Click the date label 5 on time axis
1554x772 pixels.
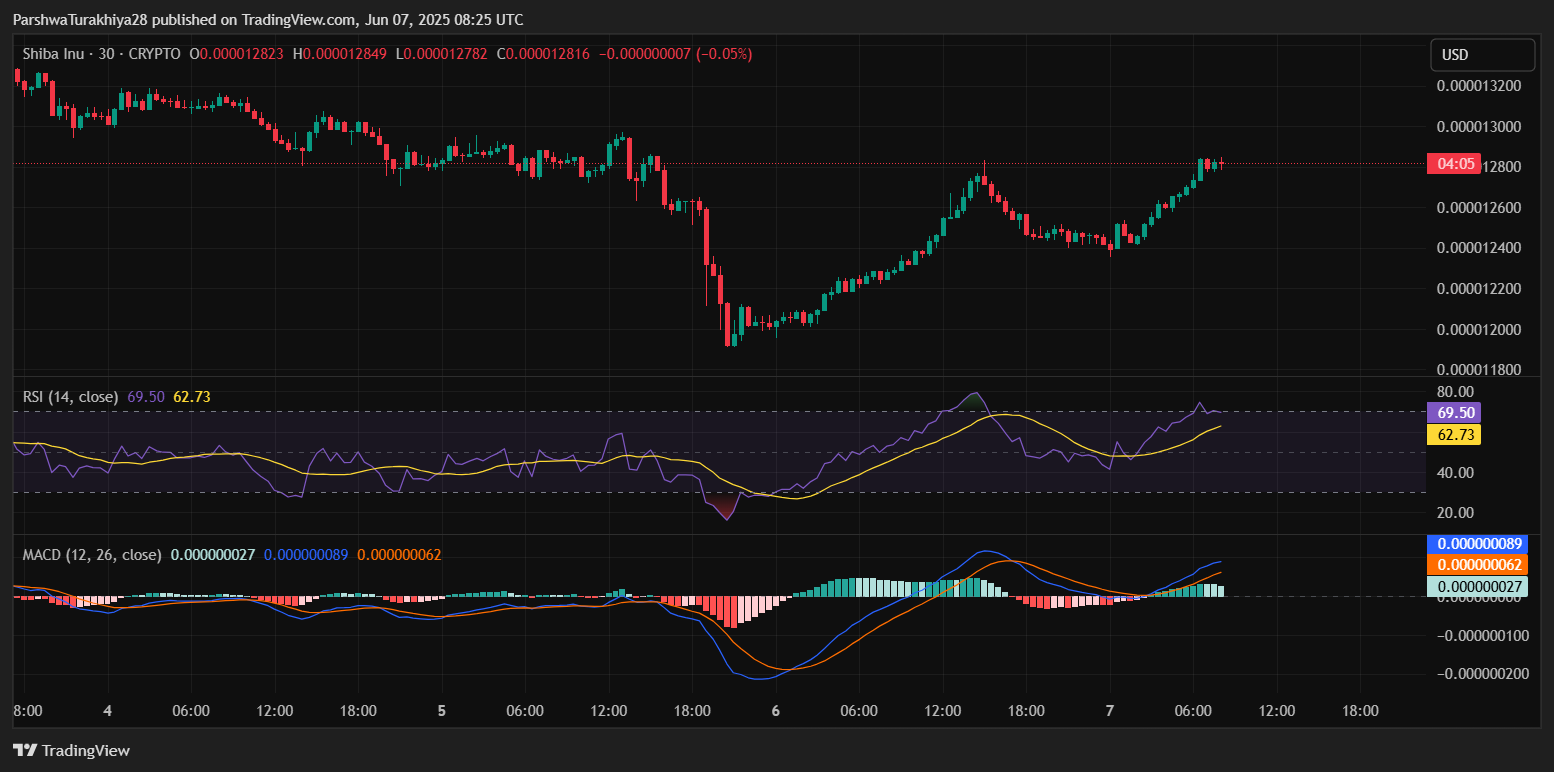coord(441,711)
